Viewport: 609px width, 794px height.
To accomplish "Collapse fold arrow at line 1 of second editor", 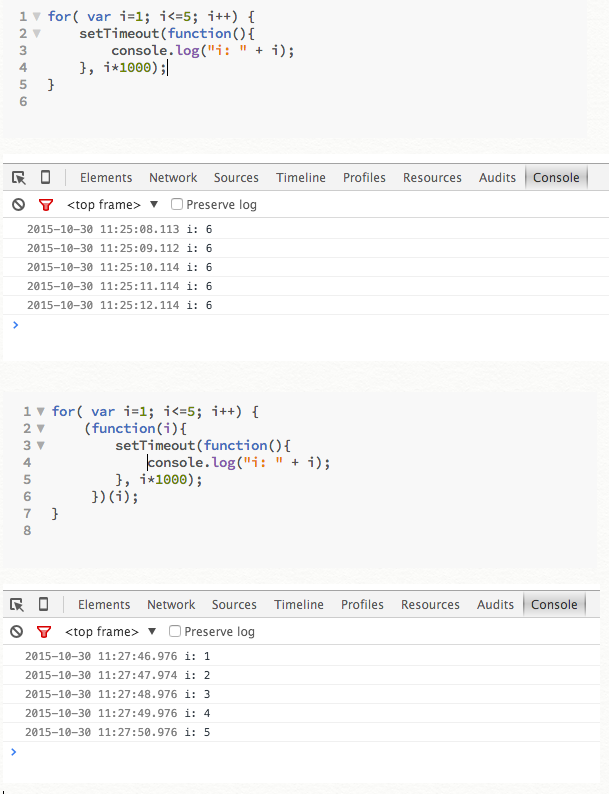I will (40, 412).
